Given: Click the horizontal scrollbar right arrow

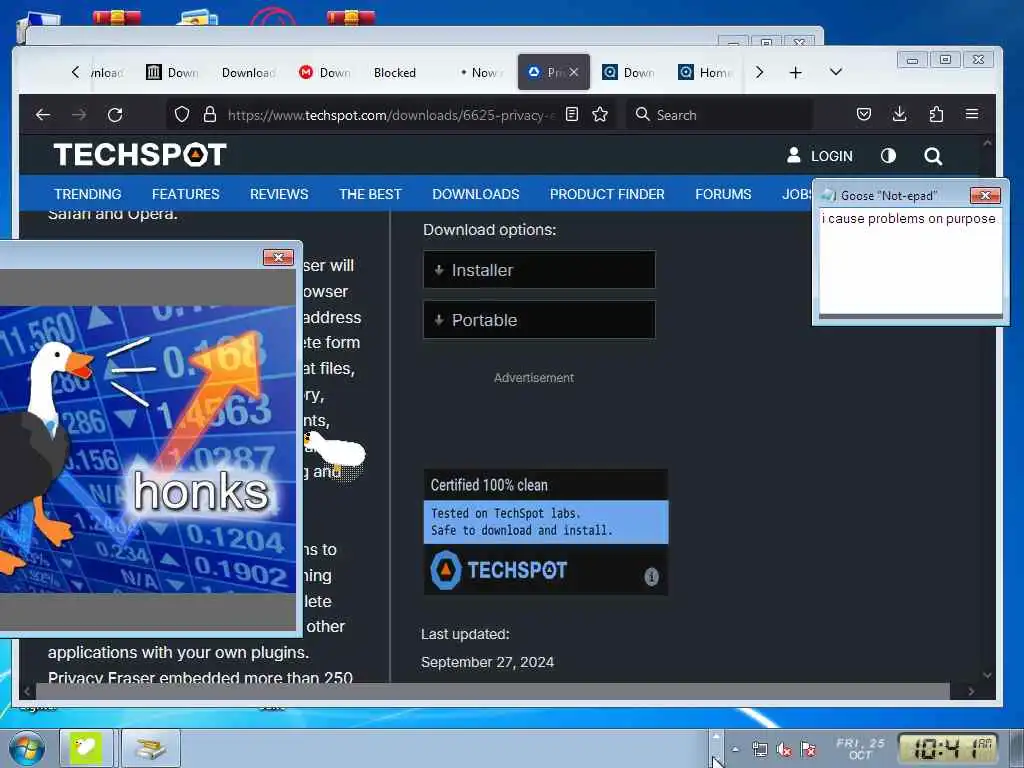Looking at the screenshot, I should 972,691.
